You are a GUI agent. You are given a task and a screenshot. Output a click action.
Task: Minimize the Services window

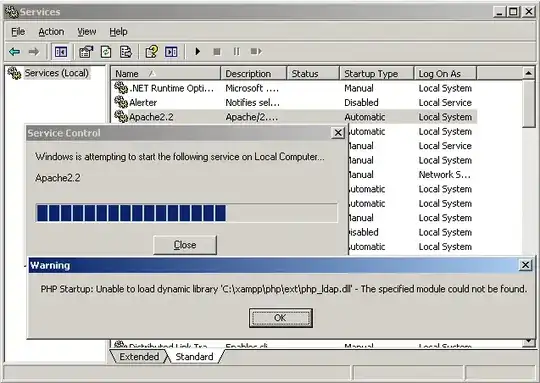click(499, 12)
